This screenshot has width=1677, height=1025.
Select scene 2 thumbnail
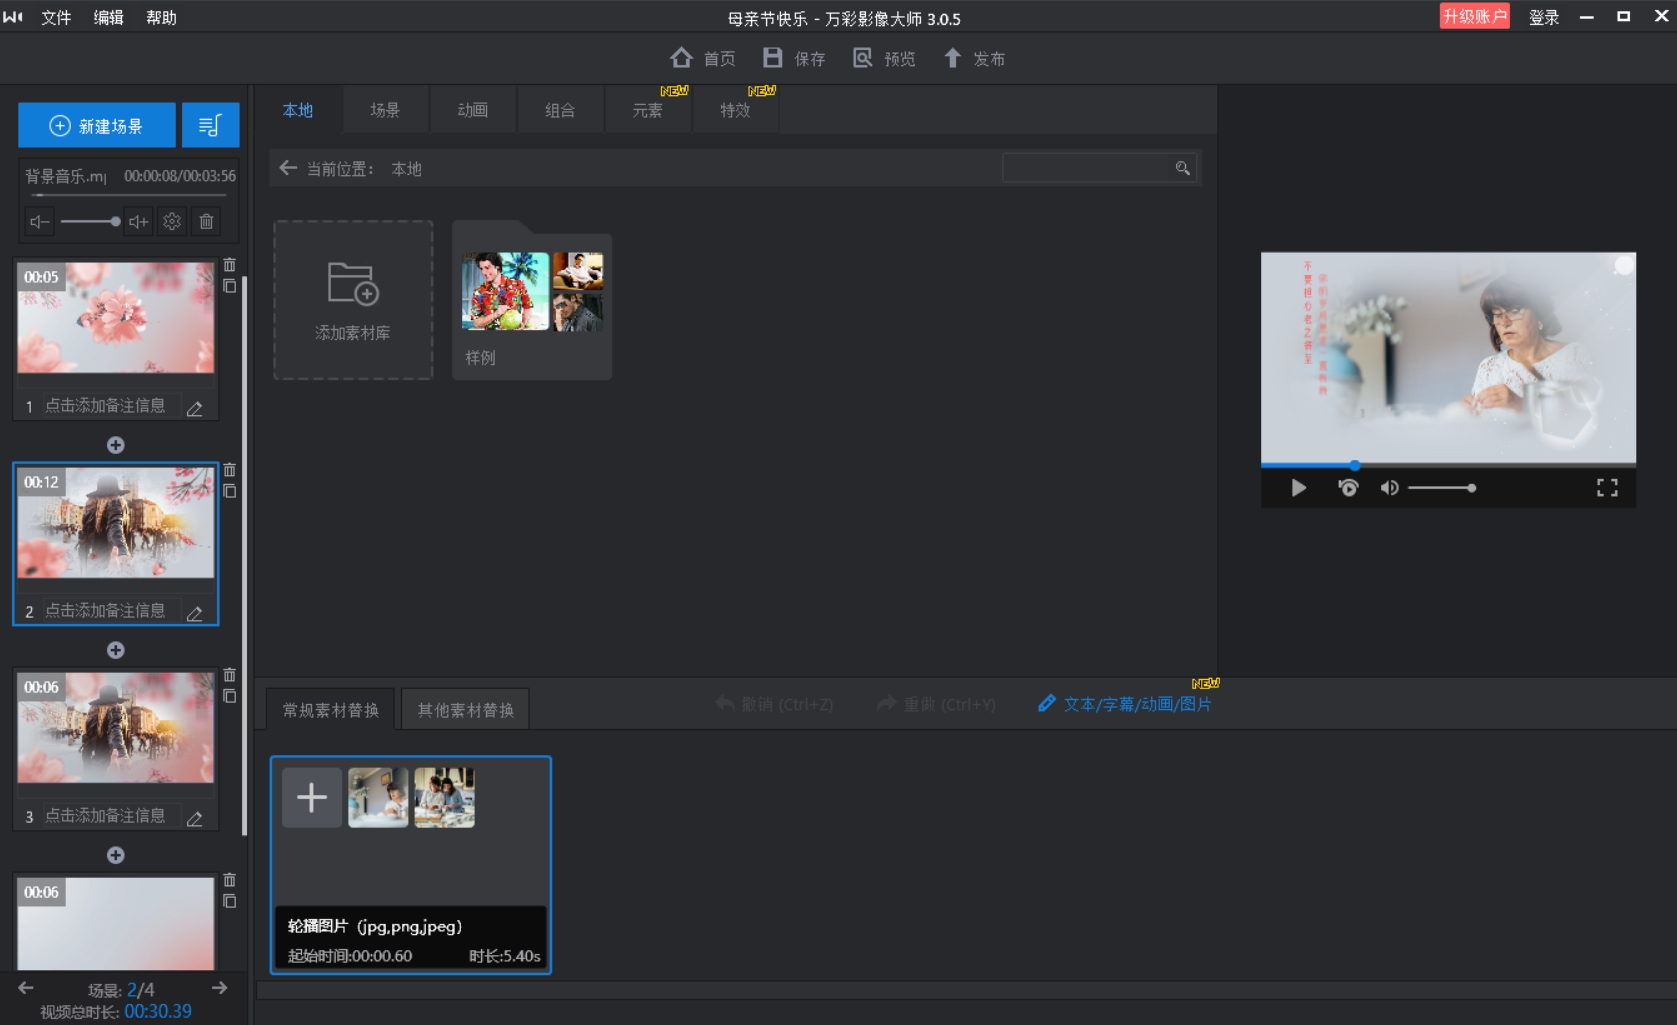point(116,523)
